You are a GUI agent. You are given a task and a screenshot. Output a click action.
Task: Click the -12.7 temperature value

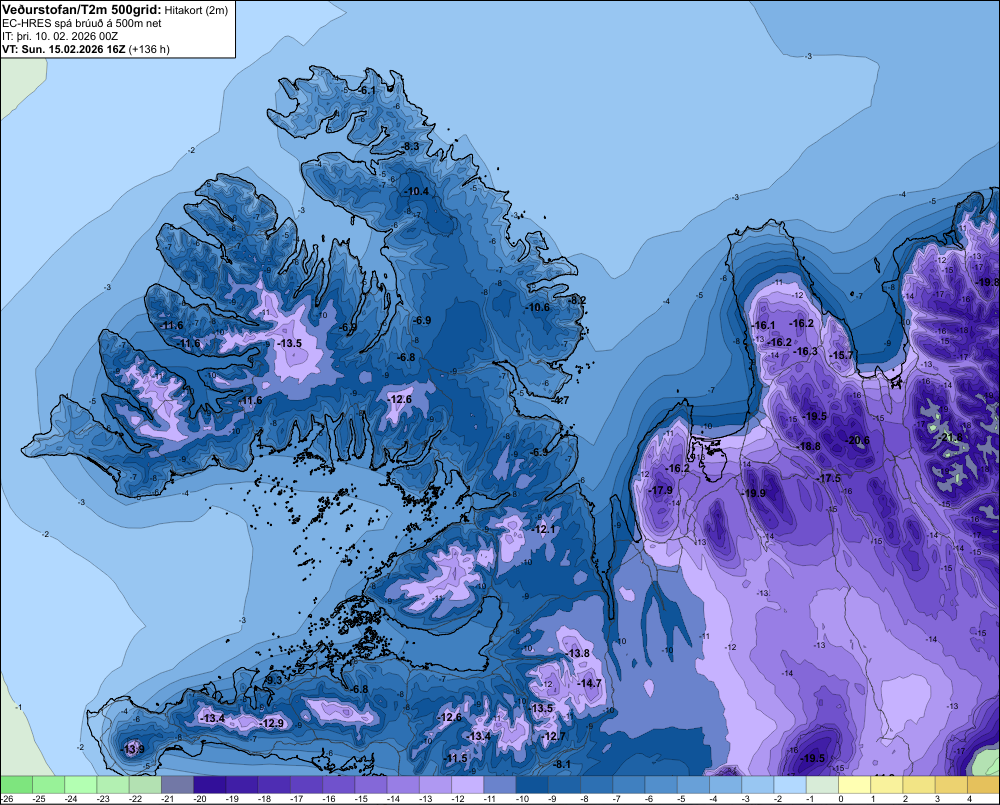(x=553, y=736)
